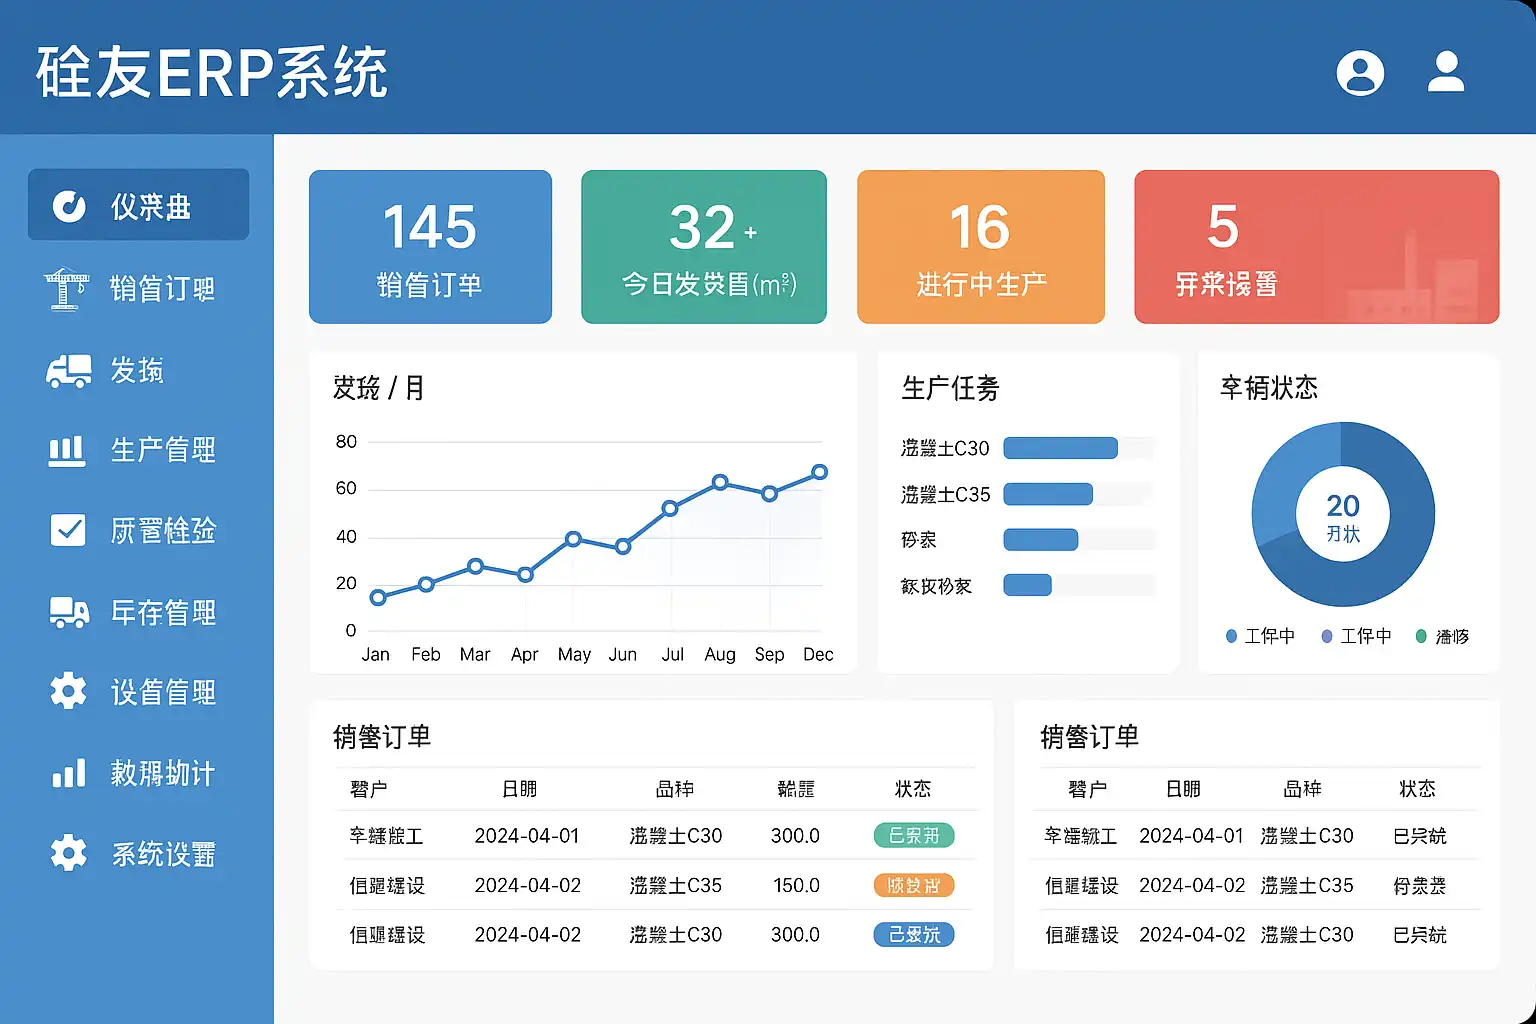Viewport: 1536px width, 1024px height.
Task: Select the C35 label in production tasks panel
Action: pyautogui.click(x=945, y=494)
